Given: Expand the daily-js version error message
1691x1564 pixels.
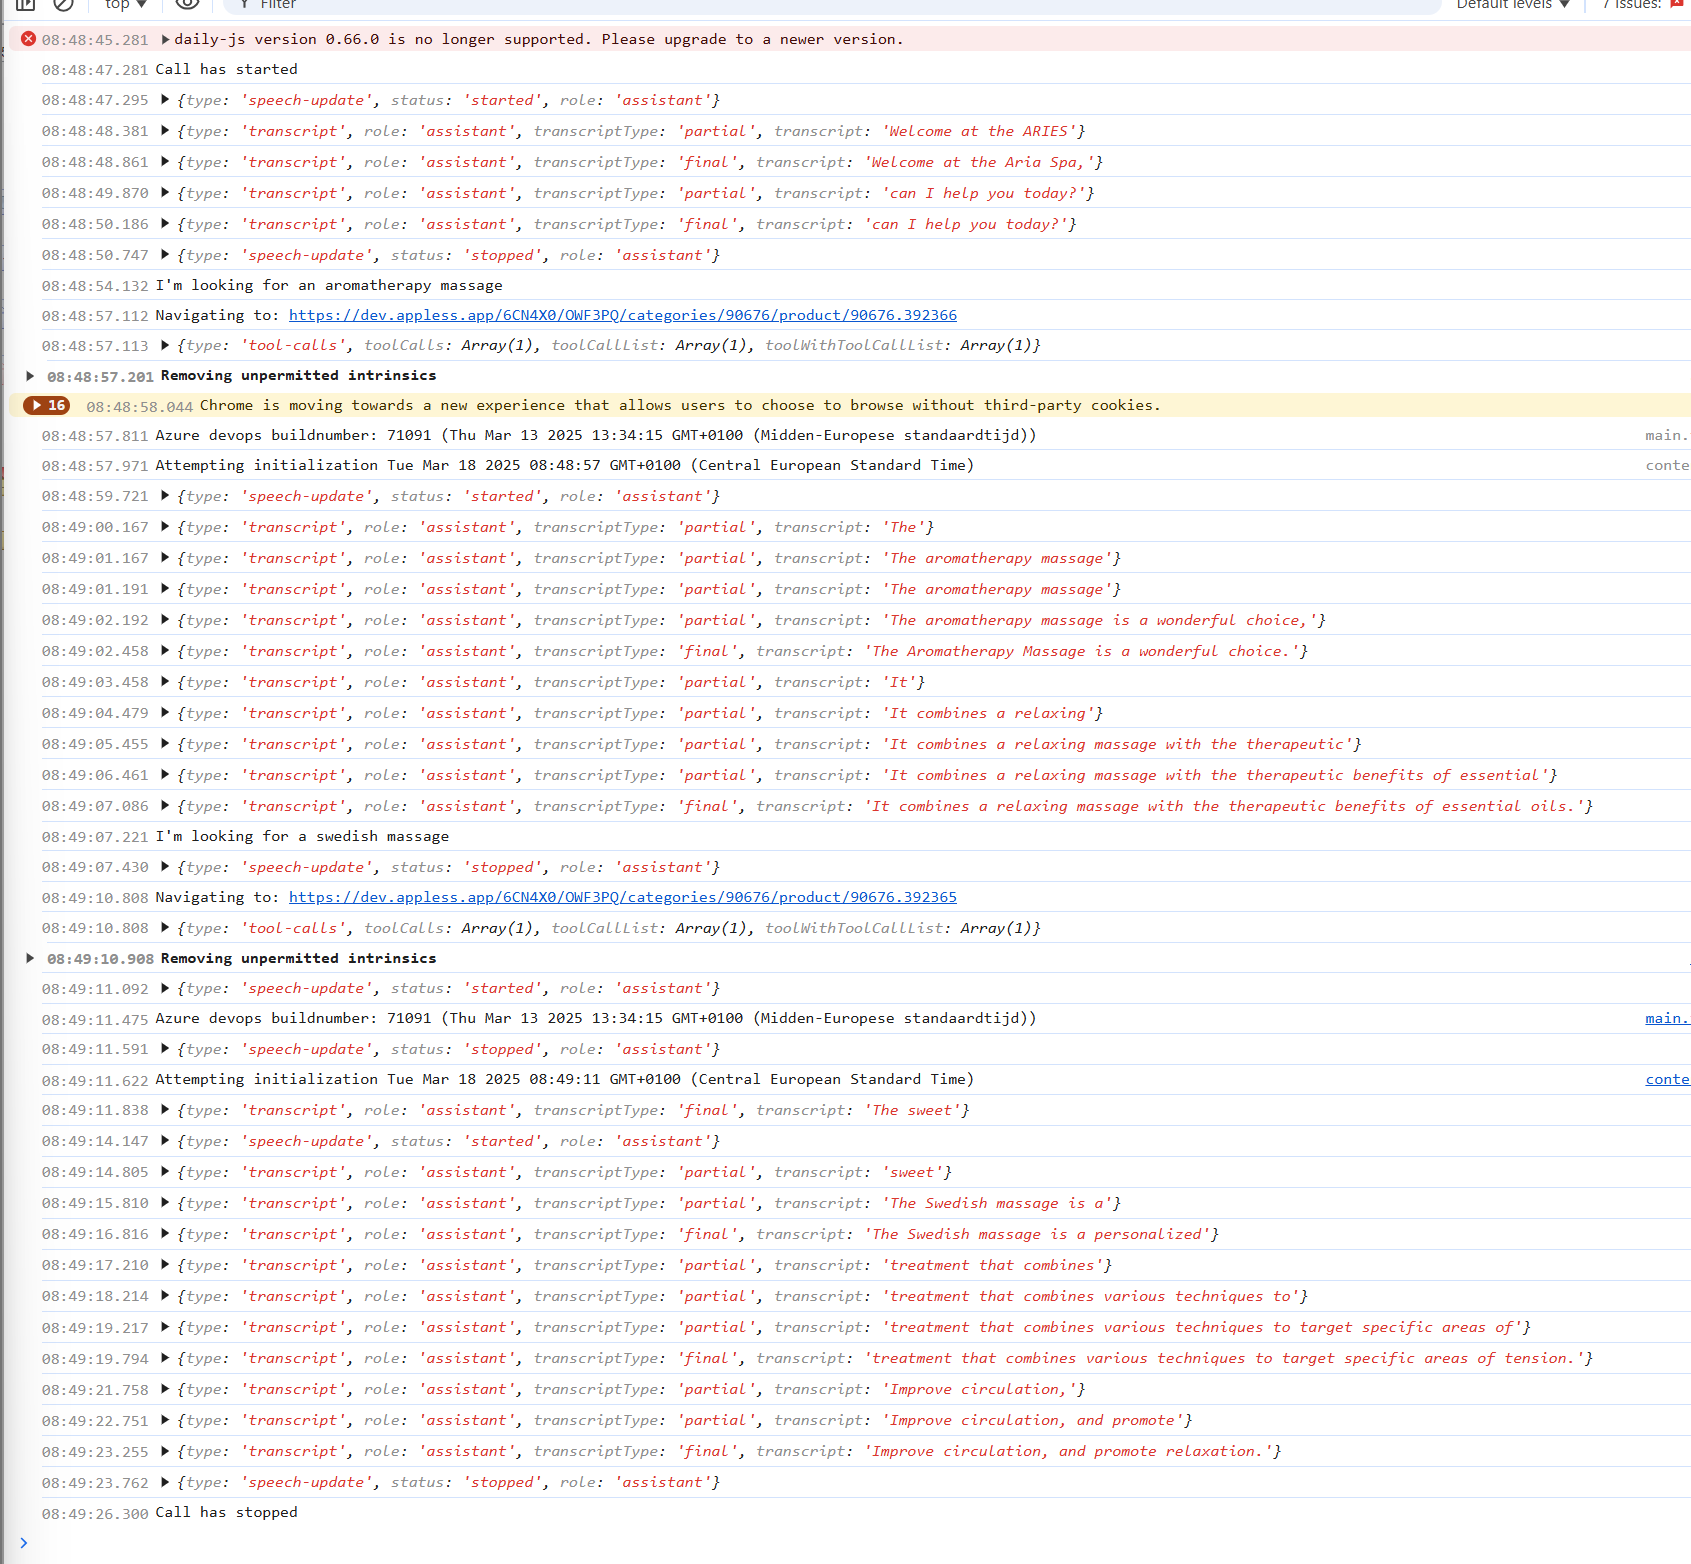Looking at the screenshot, I should point(165,39).
